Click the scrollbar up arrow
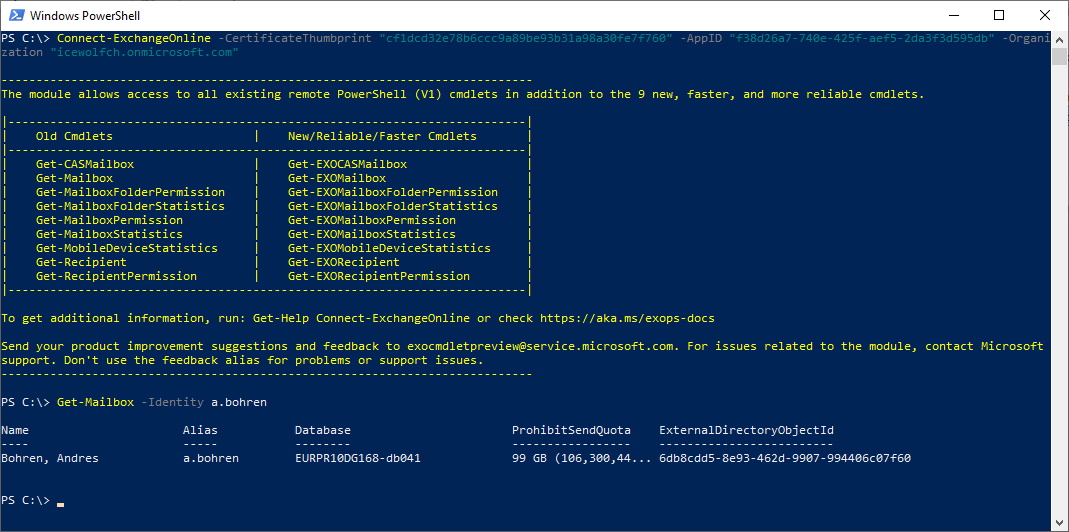 tap(1059, 40)
